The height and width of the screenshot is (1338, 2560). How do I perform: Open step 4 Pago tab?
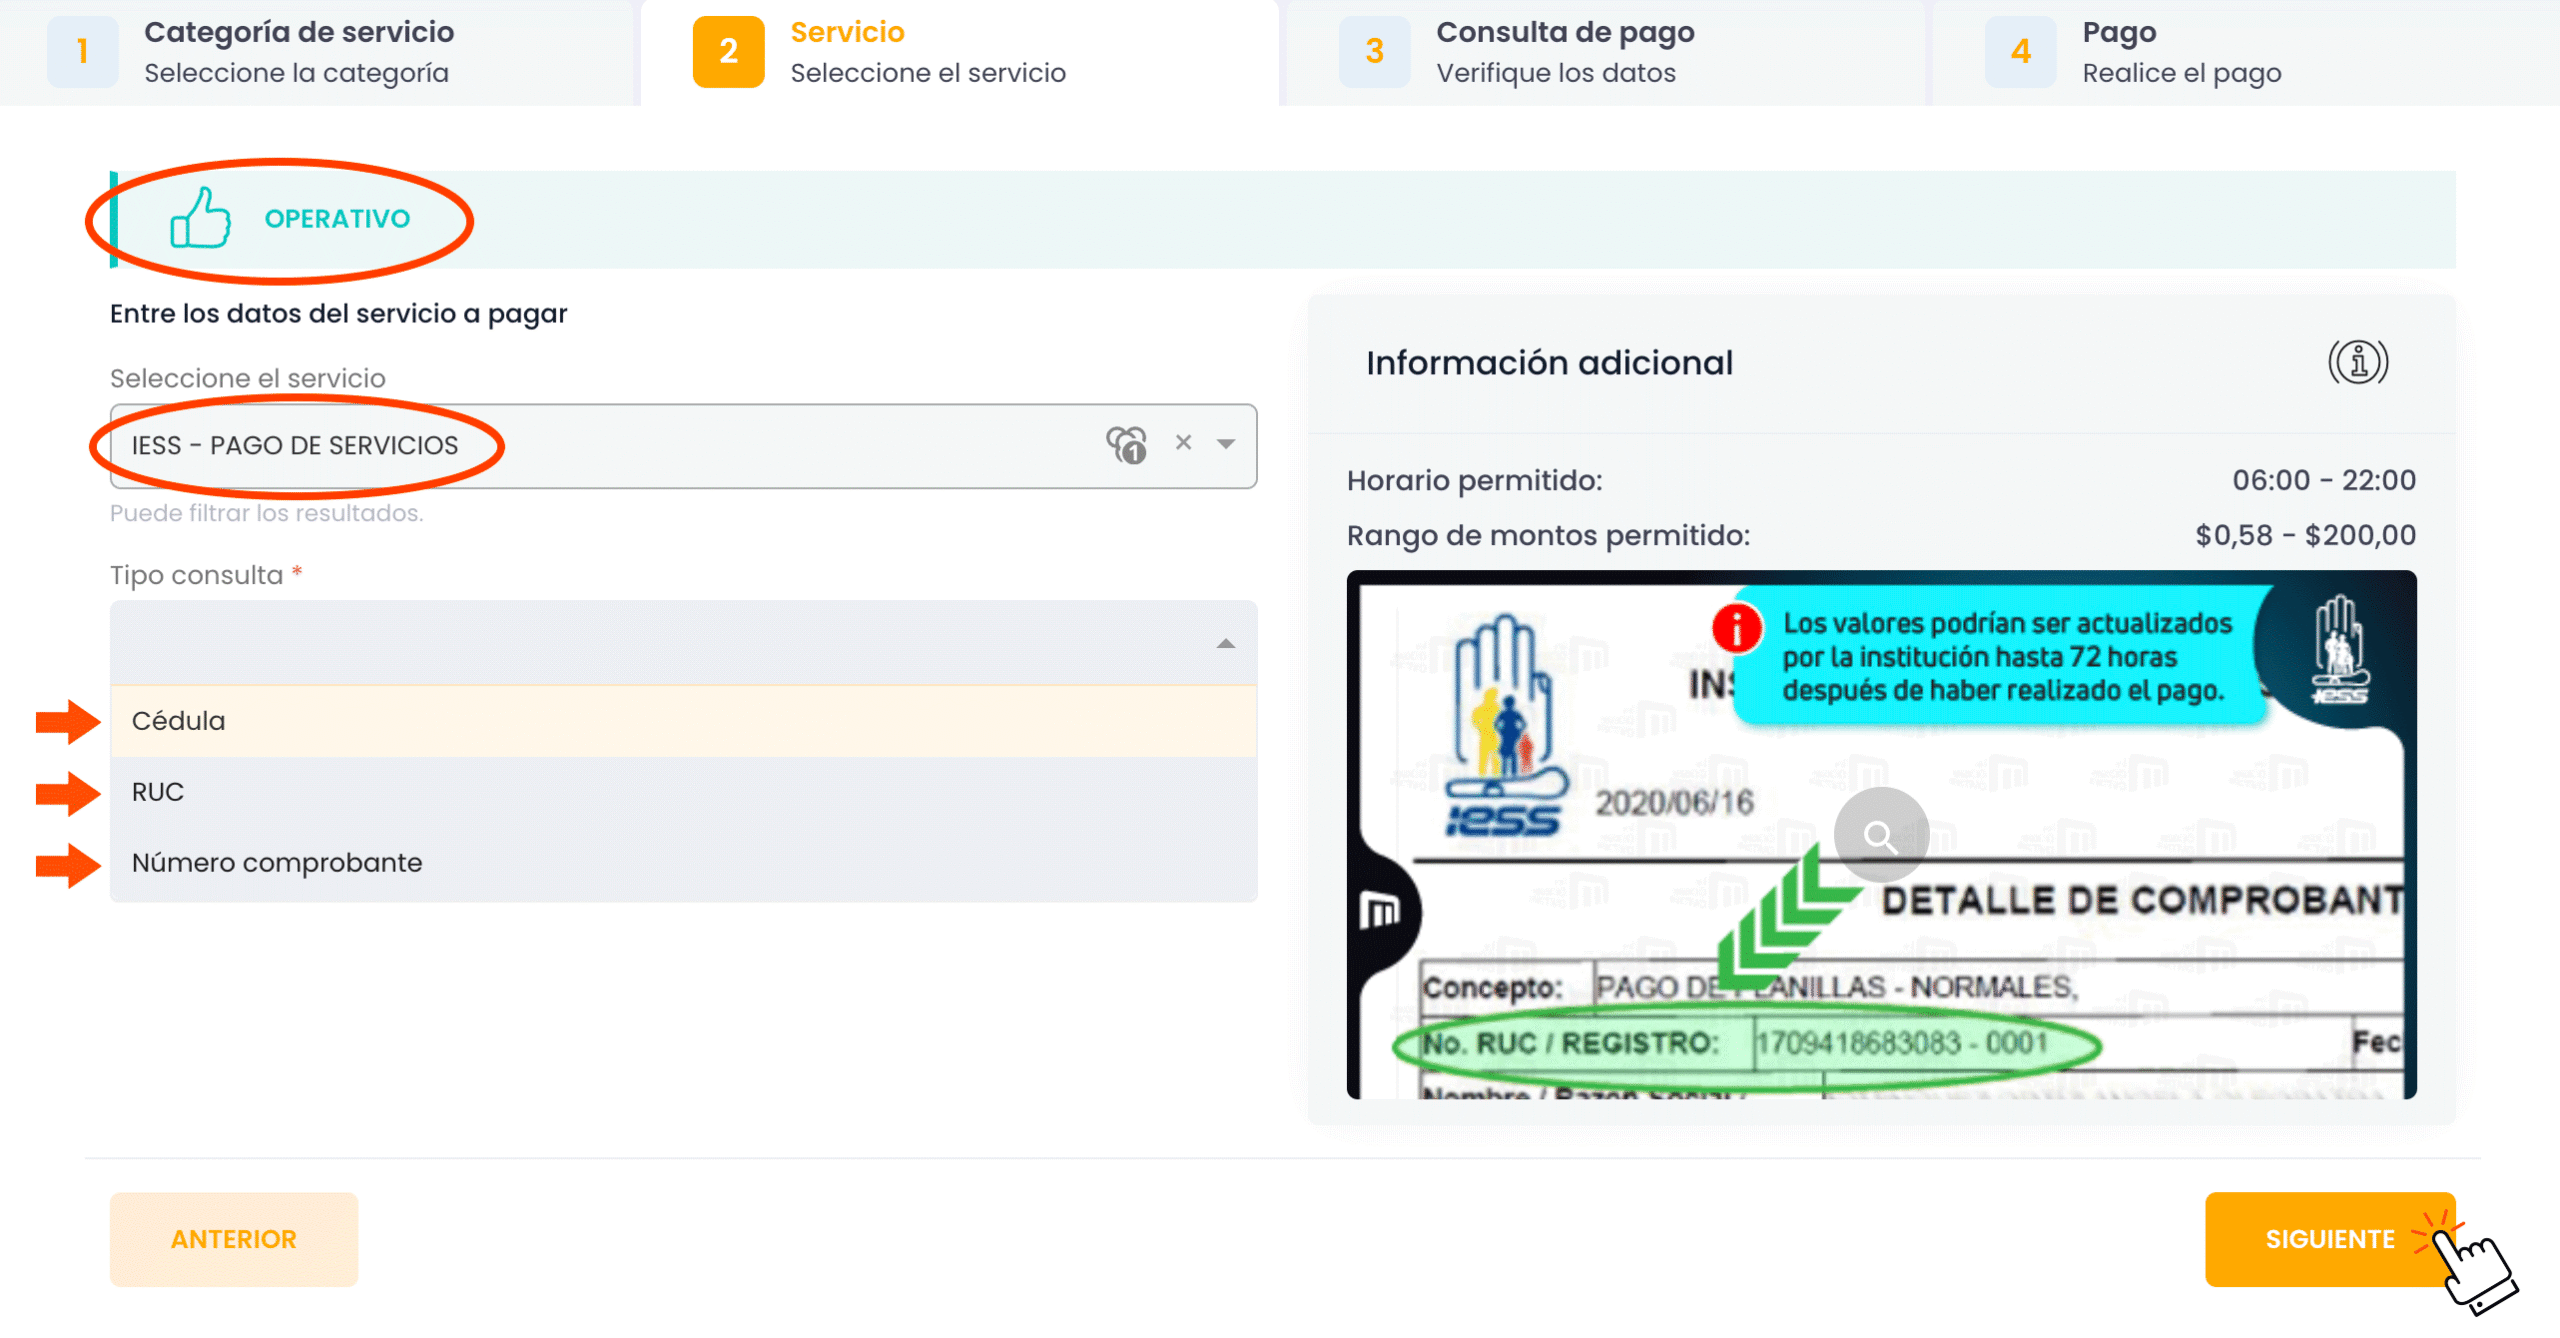click(x=2245, y=52)
